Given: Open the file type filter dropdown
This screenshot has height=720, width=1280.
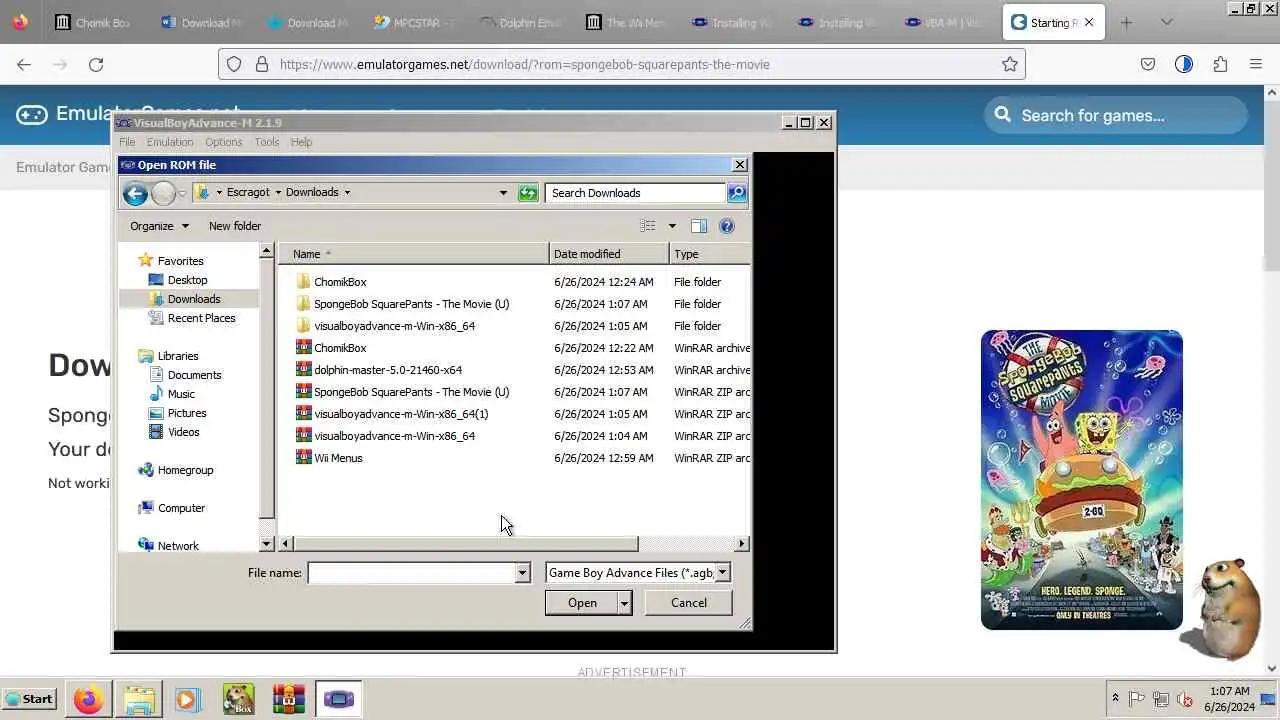Looking at the screenshot, I should point(723,573).
